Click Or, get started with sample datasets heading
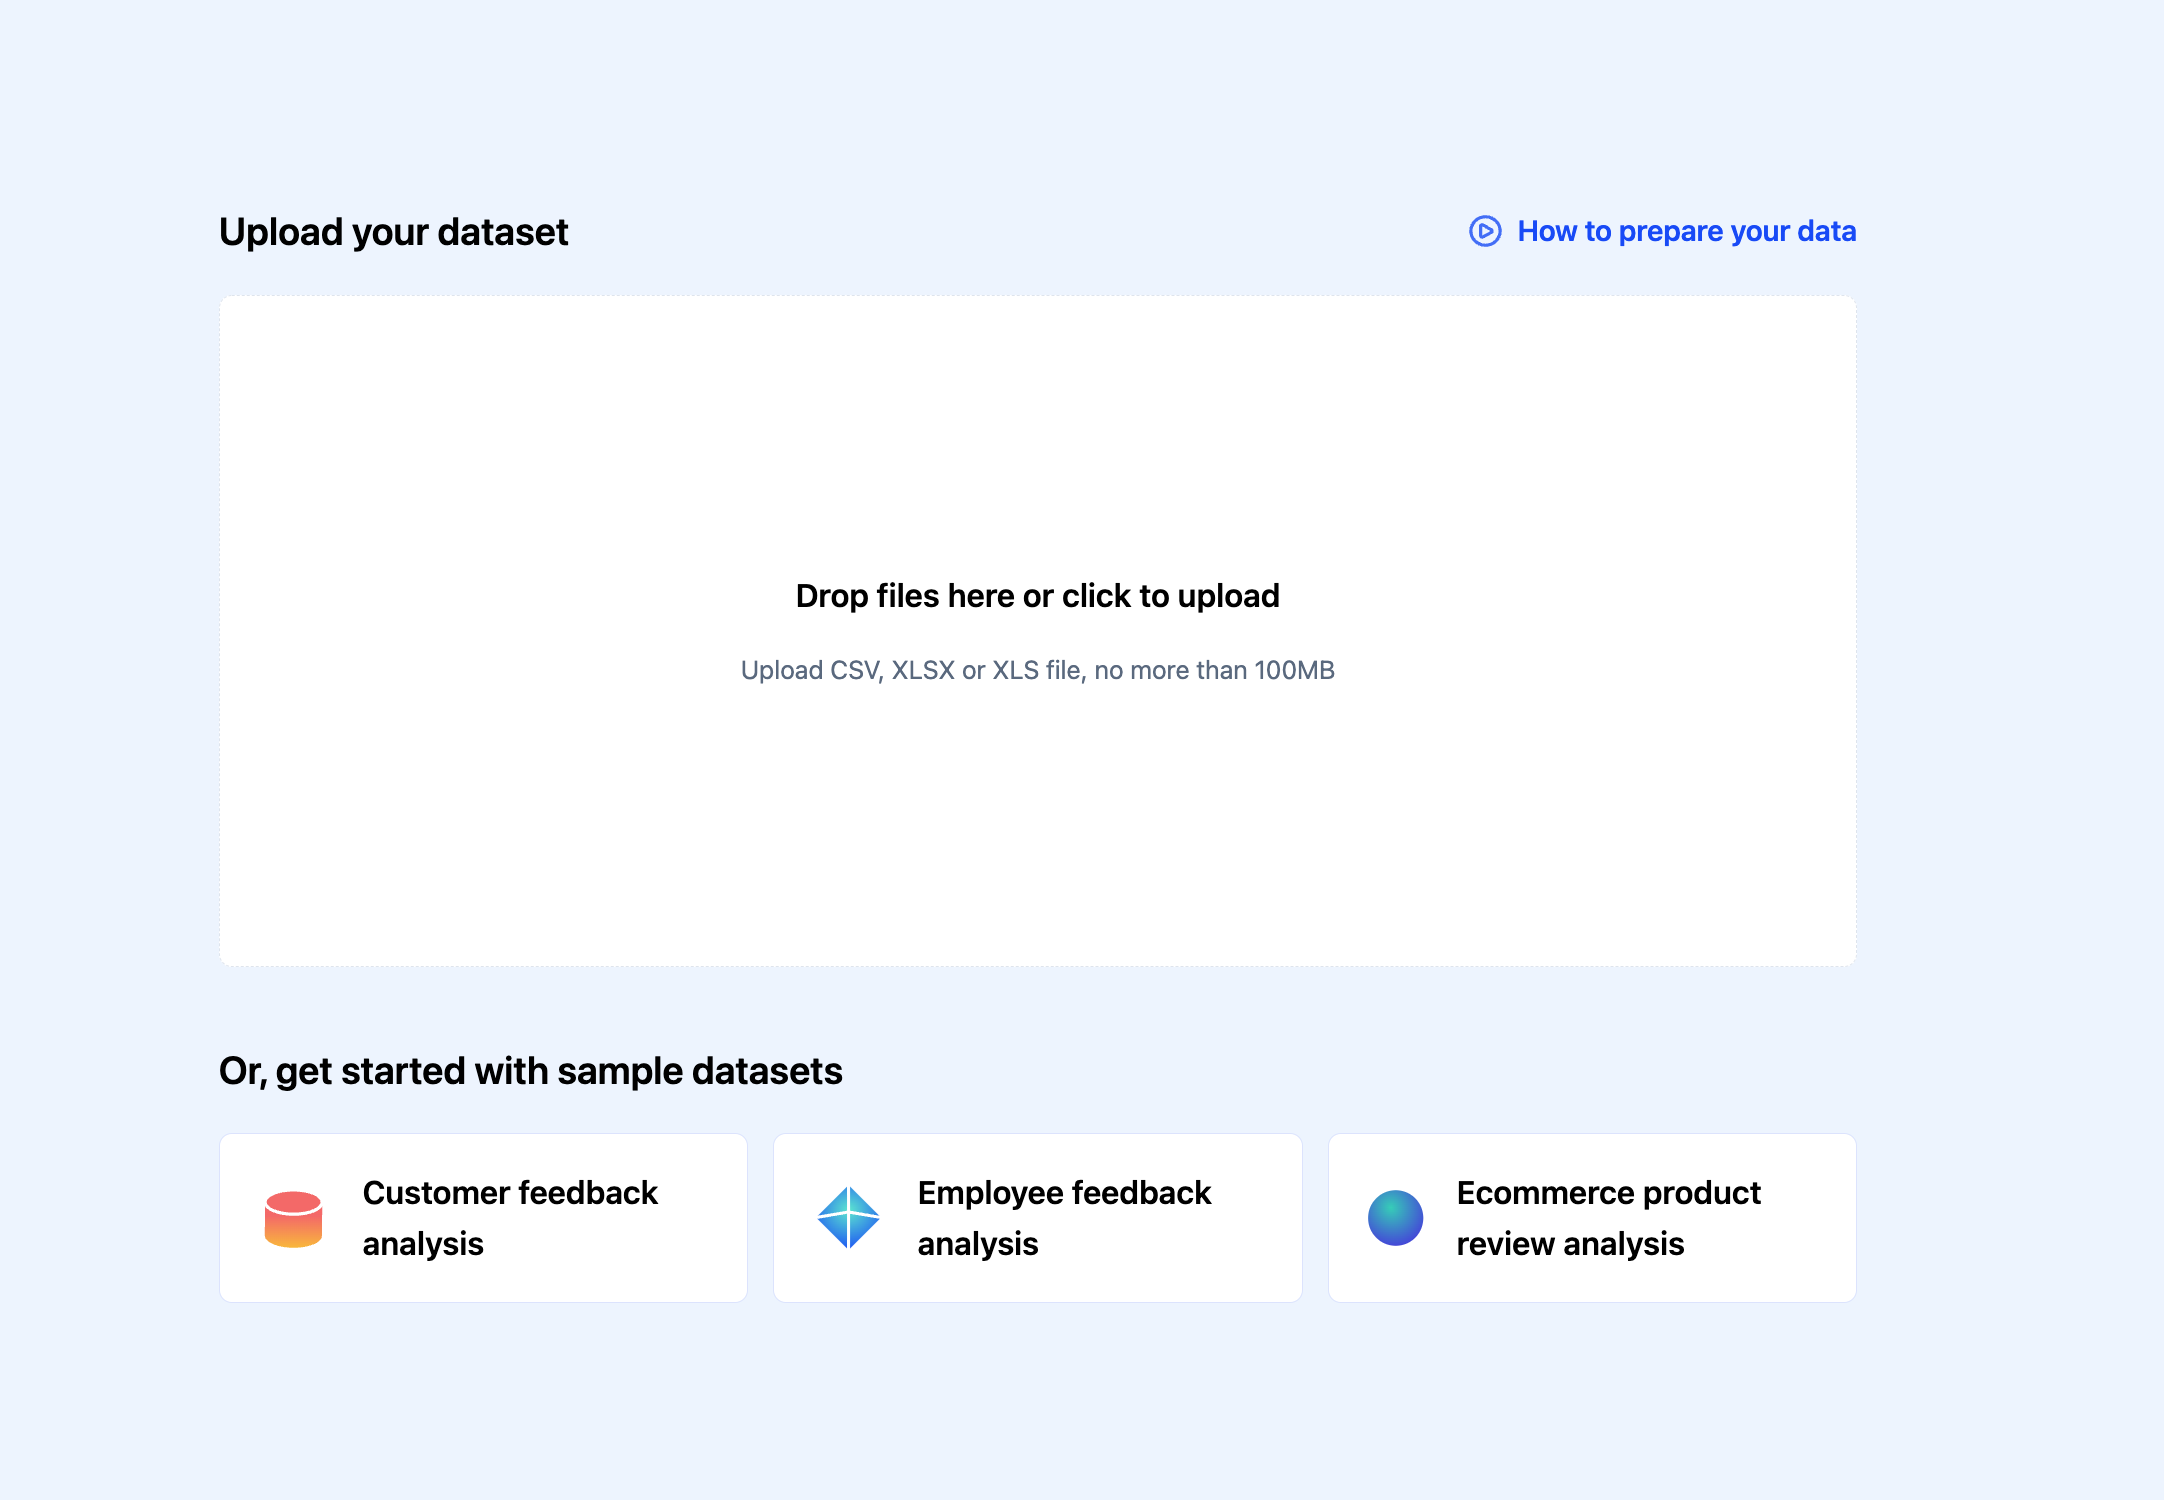This screenshot has height=1500, width=2164. 530,1071
